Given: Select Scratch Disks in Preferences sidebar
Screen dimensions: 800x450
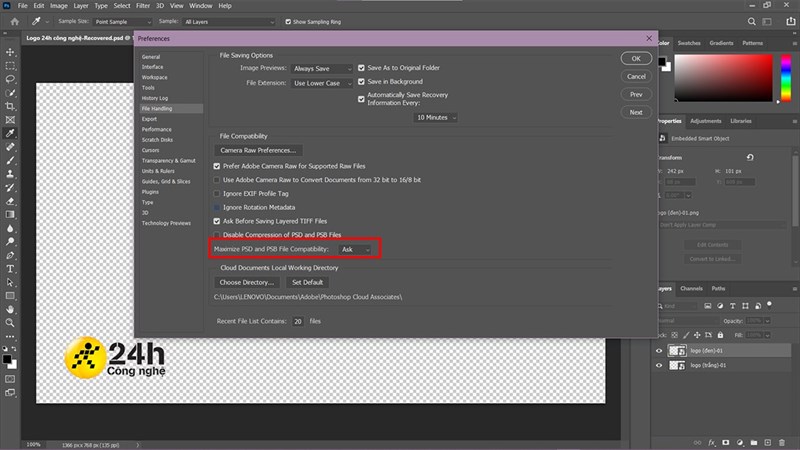Looking at the screenshot, I should coord(157,140).
